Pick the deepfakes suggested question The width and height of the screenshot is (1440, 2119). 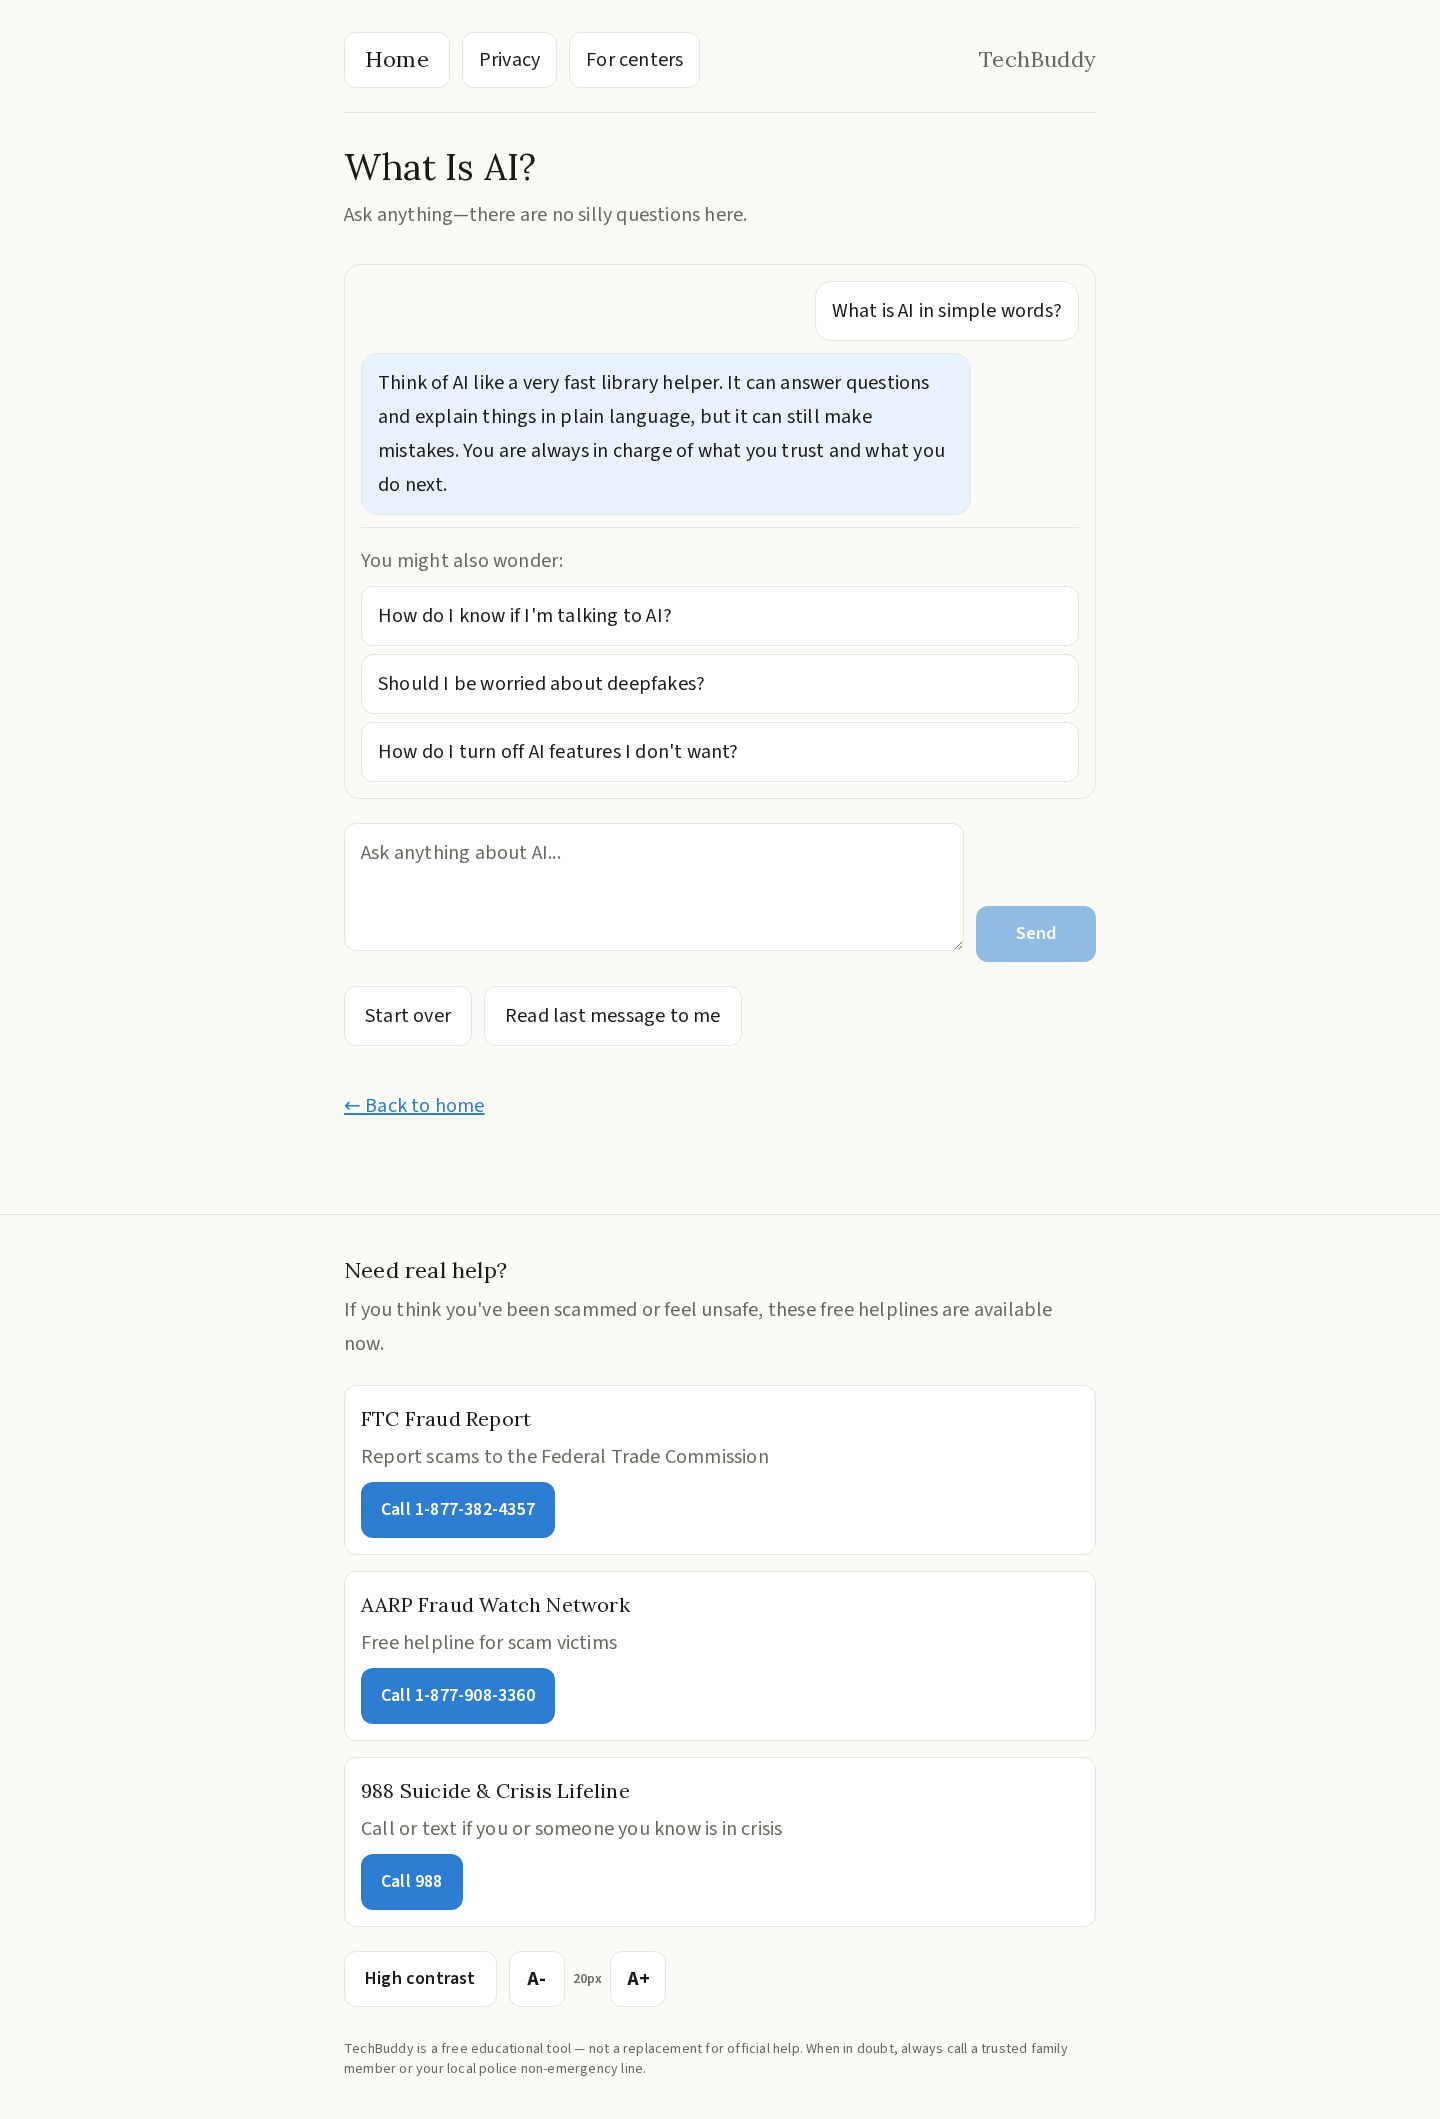719,684
